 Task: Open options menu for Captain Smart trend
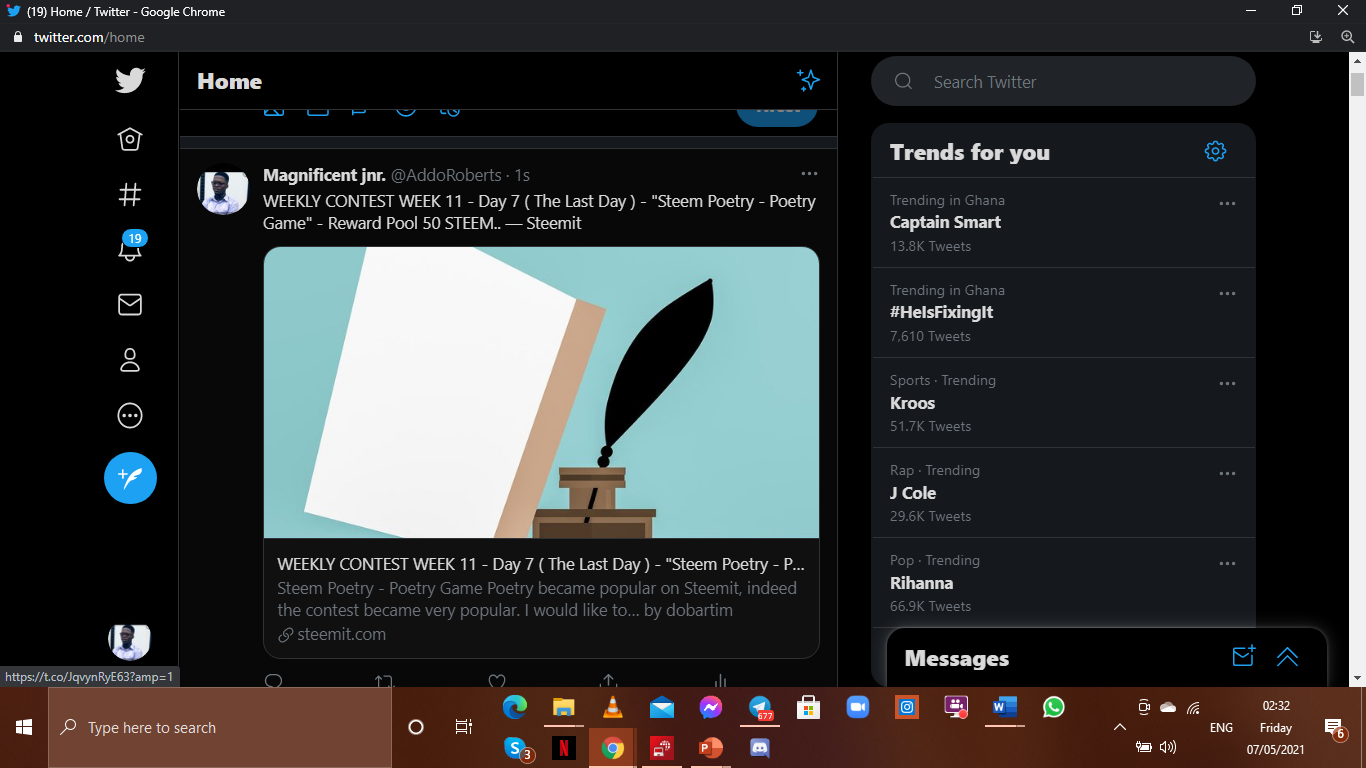pyautogui.click(x=1227, y=203)
